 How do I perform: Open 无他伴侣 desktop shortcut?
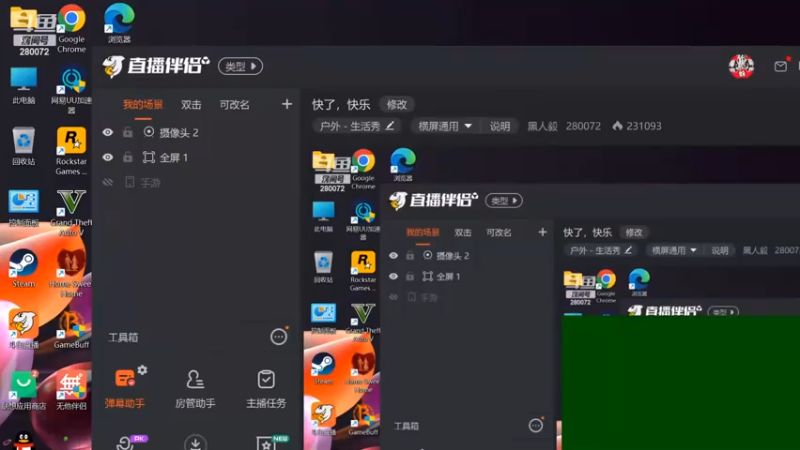pyautogui.click(x=71, y=391)
